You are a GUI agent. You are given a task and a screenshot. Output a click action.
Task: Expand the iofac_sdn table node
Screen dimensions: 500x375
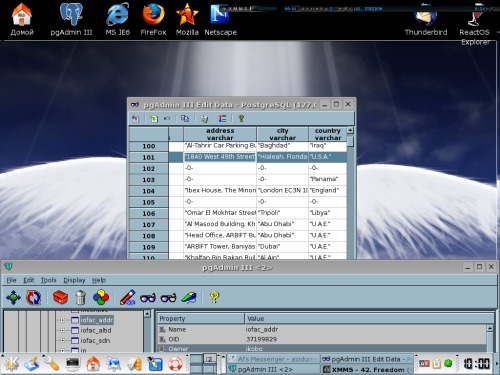pyautogui.click(x=62, y=341)
